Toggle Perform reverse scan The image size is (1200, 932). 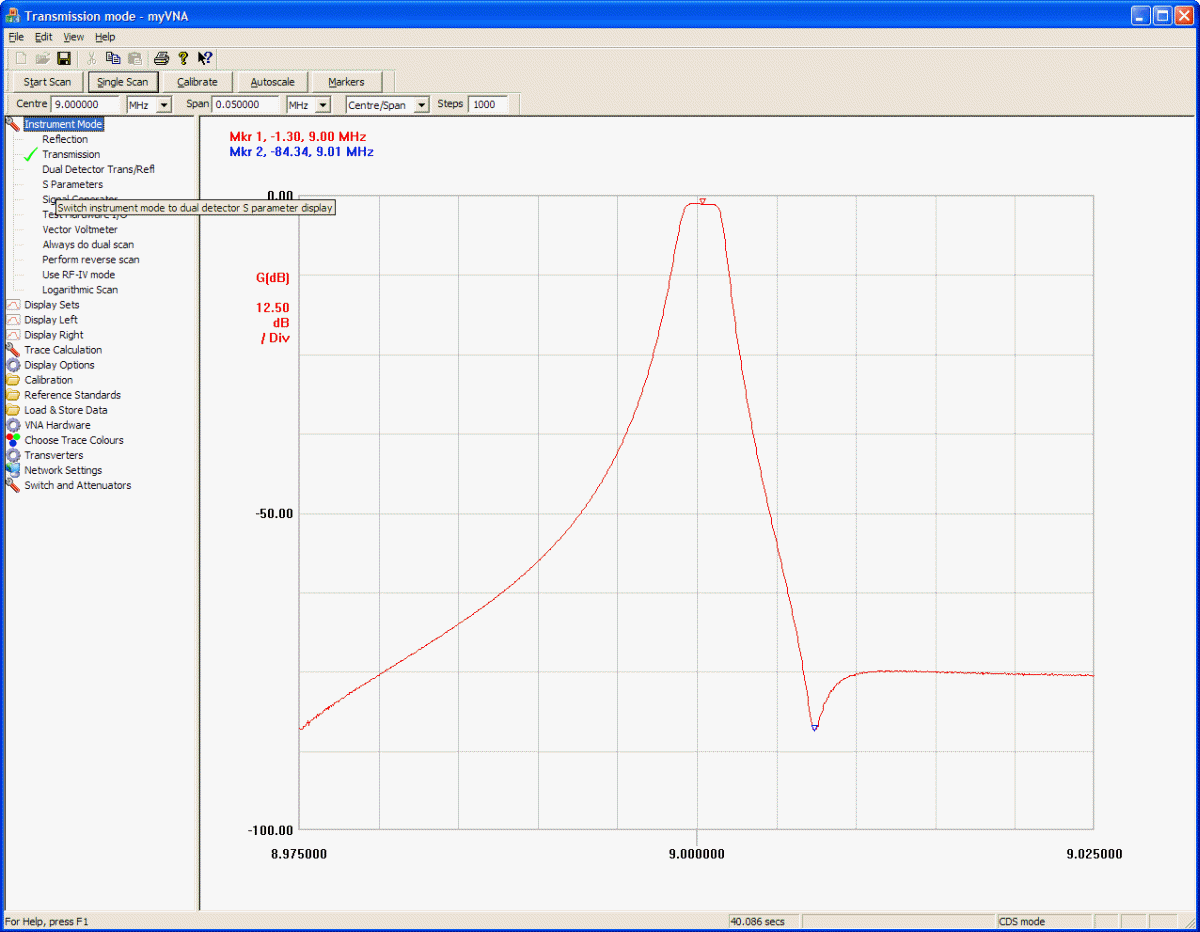pyautogui.click(x=91, y=259)
